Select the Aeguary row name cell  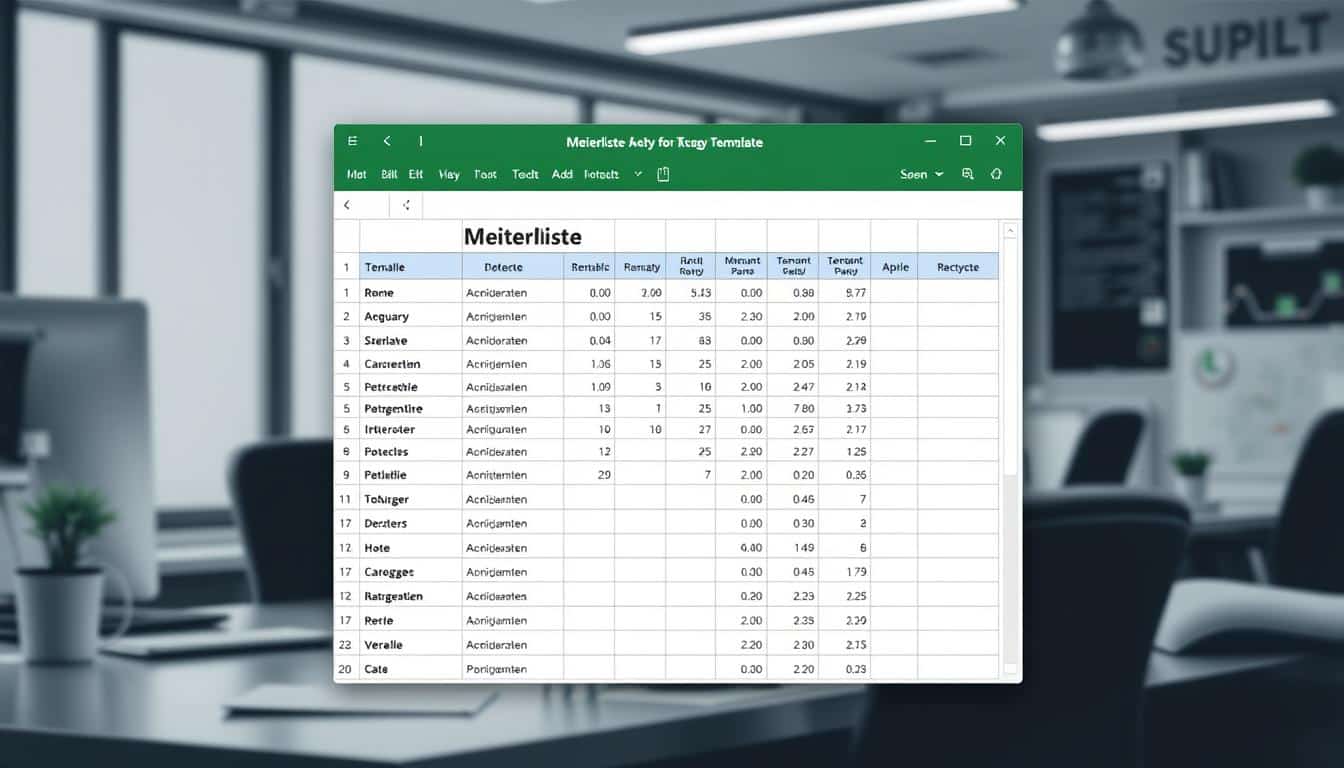[410, 316]
